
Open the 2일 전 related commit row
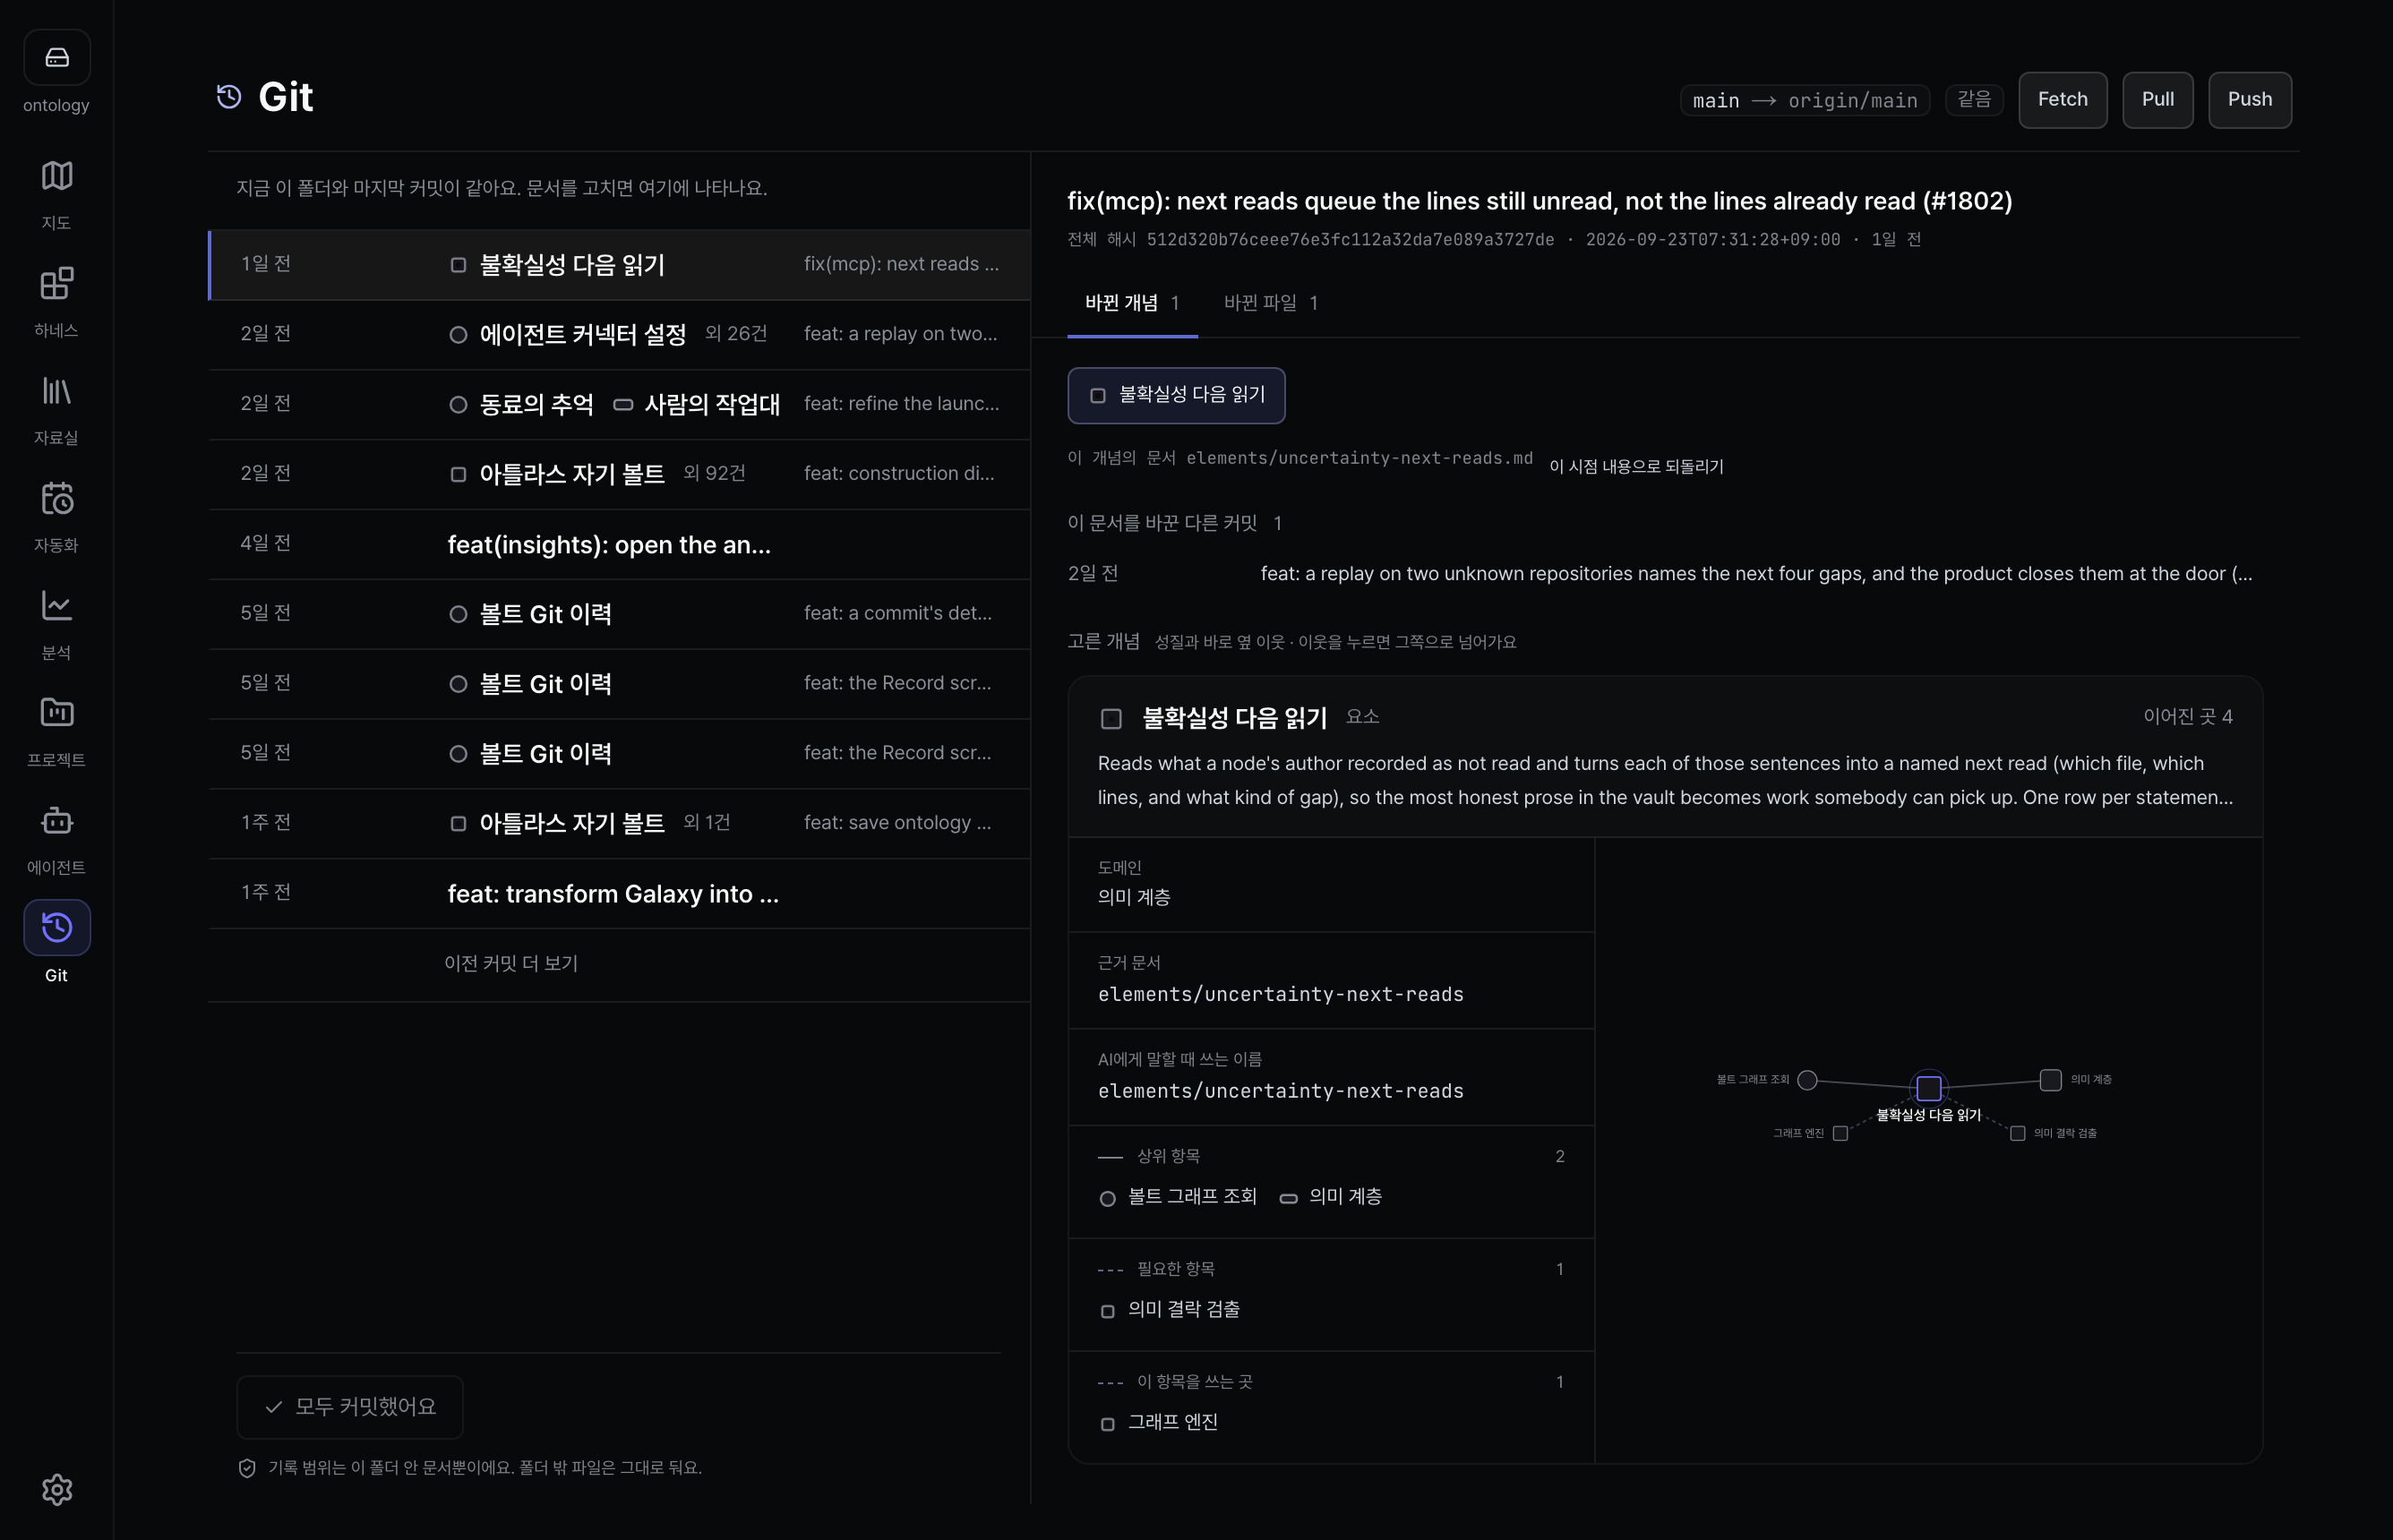click(1665, 574)
